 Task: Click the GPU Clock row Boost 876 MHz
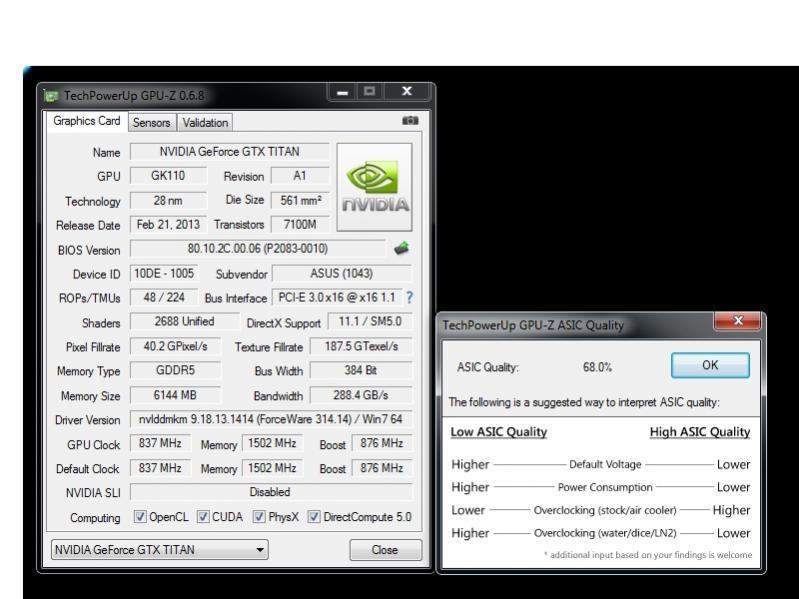click(x=382, y=443)
